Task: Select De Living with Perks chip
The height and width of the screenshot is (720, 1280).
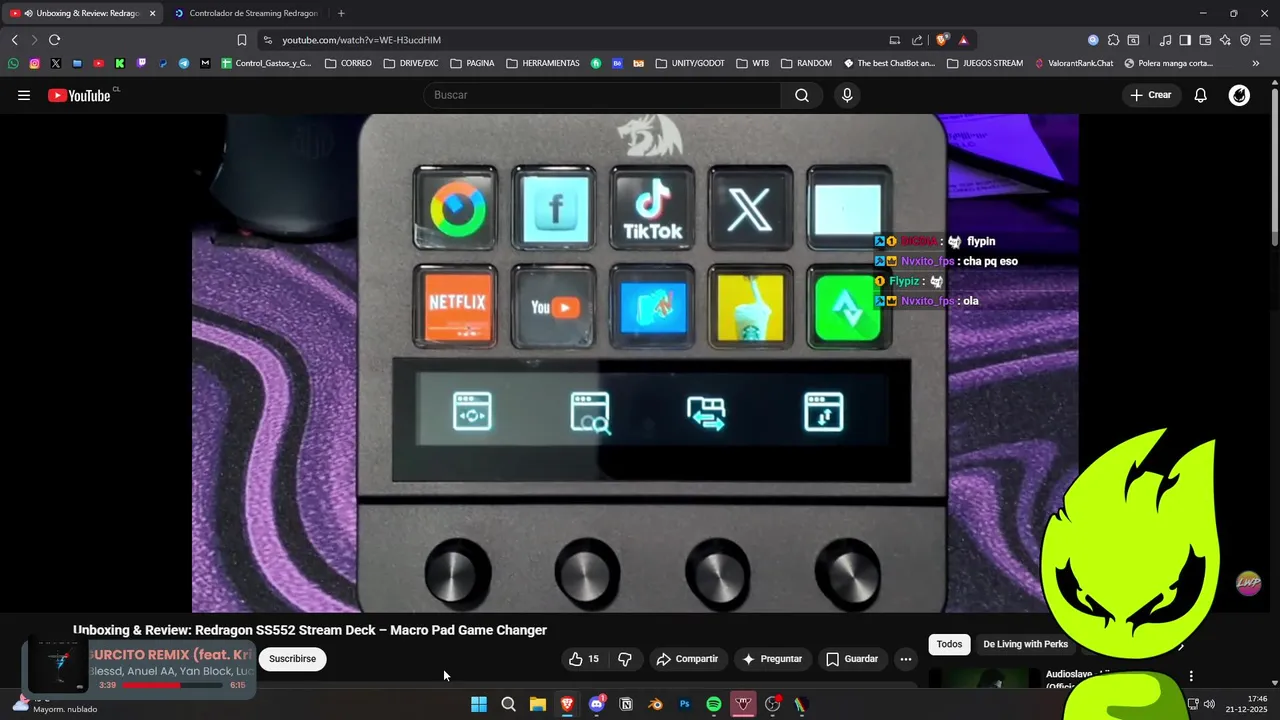Action: (1025, 644)
